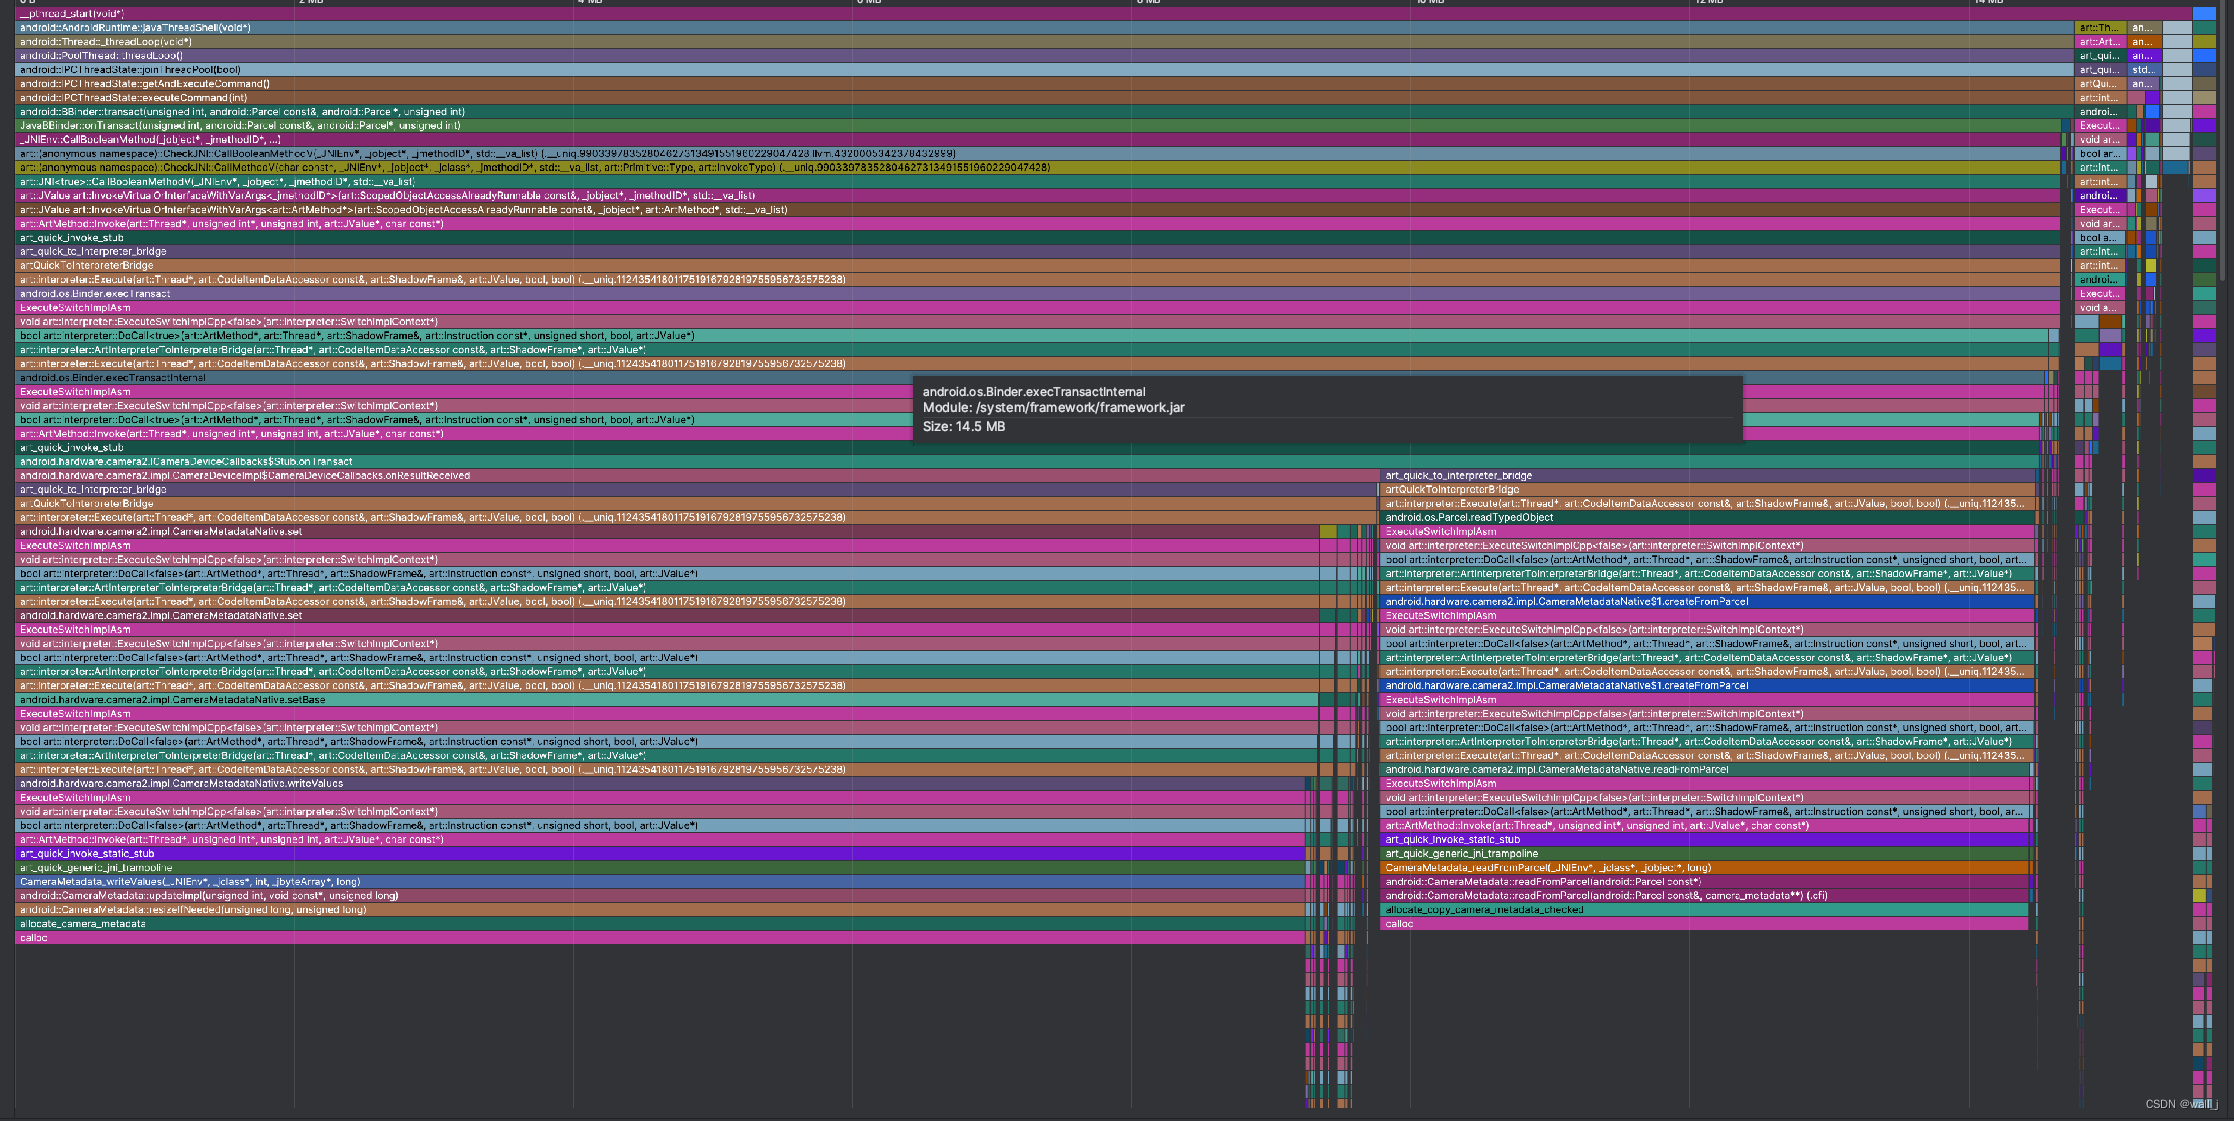Select the CameraMetadataNative.writeValues frame
Screen dimensions: 2234x1121
point(660,784)
